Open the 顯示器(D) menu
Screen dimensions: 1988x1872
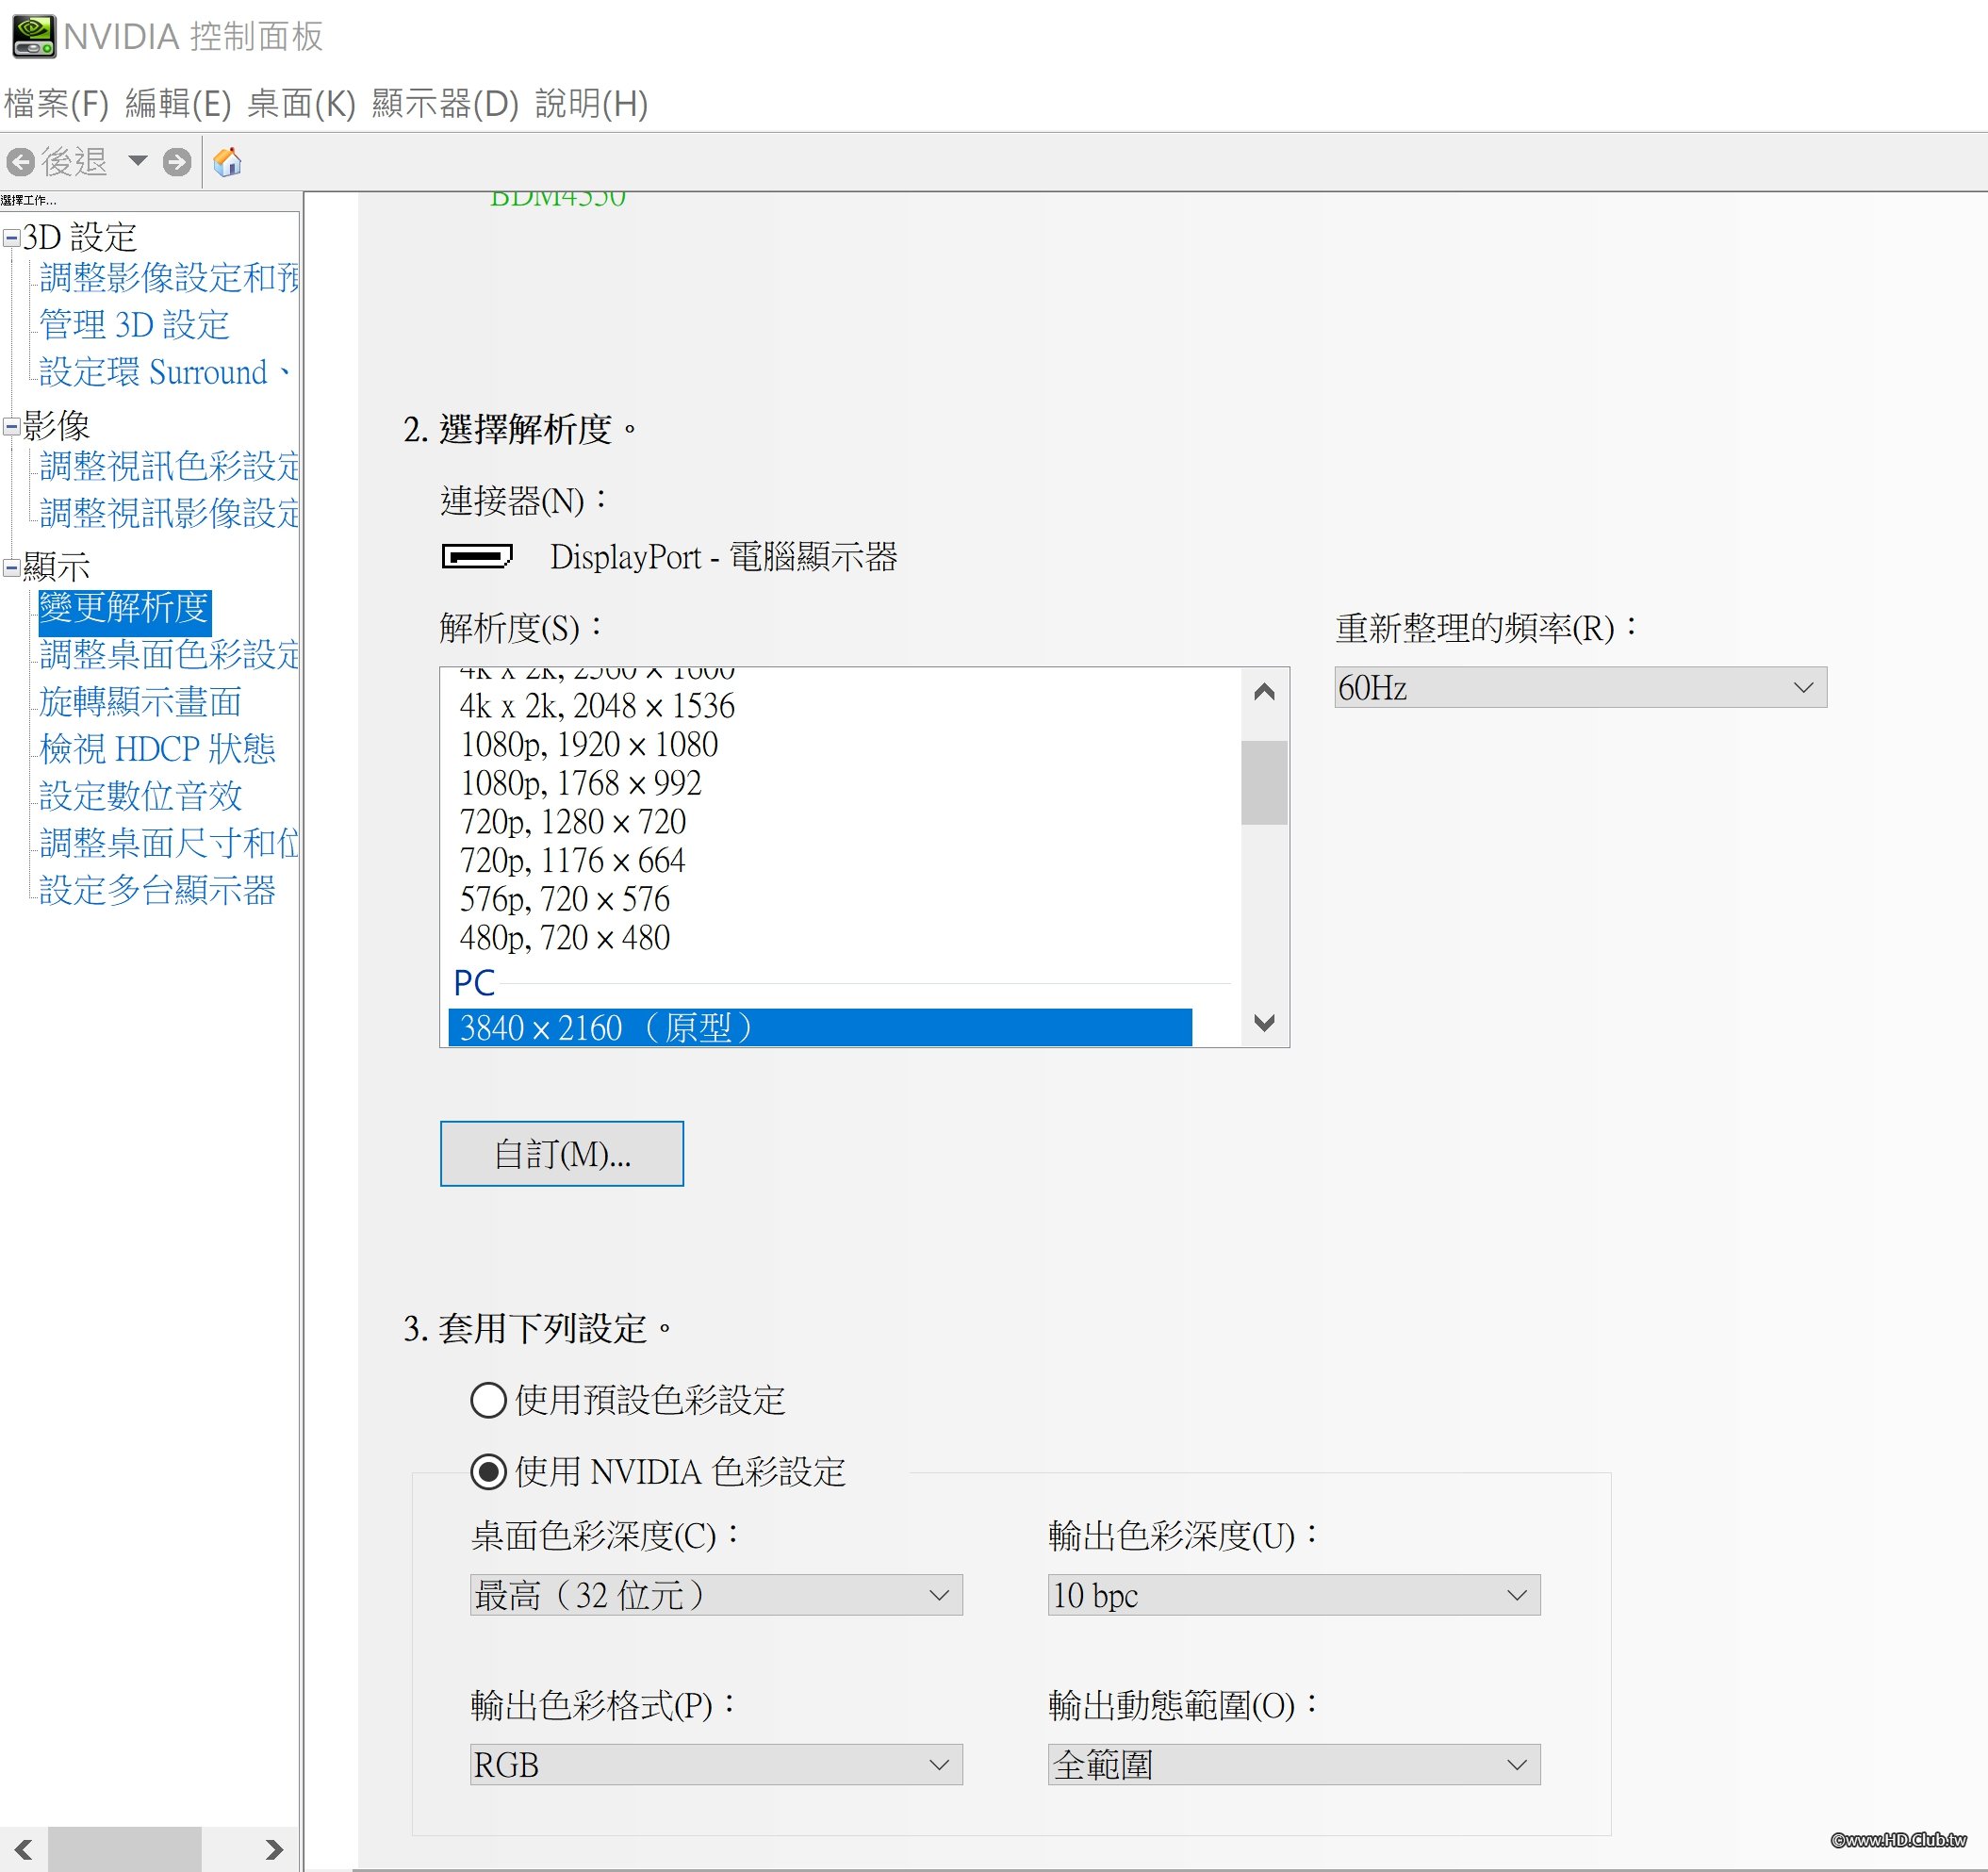445,103
